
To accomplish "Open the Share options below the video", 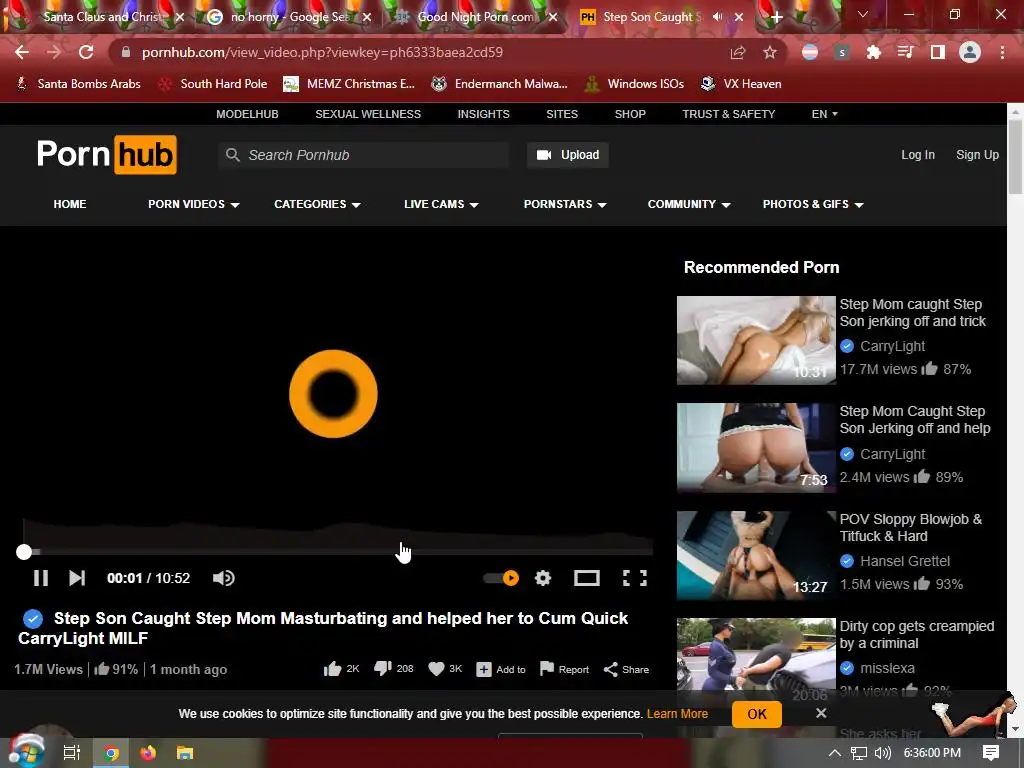I will (x=626, y=669).
